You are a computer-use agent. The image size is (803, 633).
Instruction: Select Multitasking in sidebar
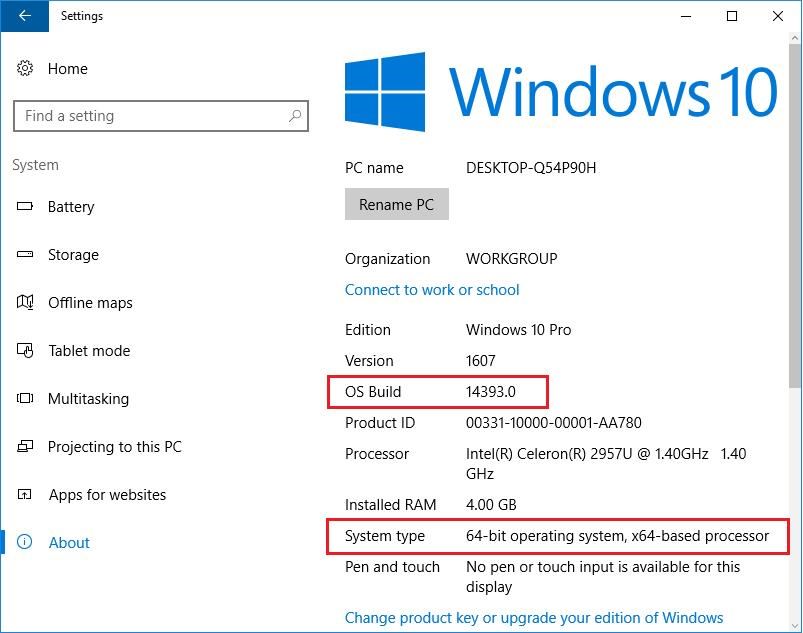pos(88,399)
